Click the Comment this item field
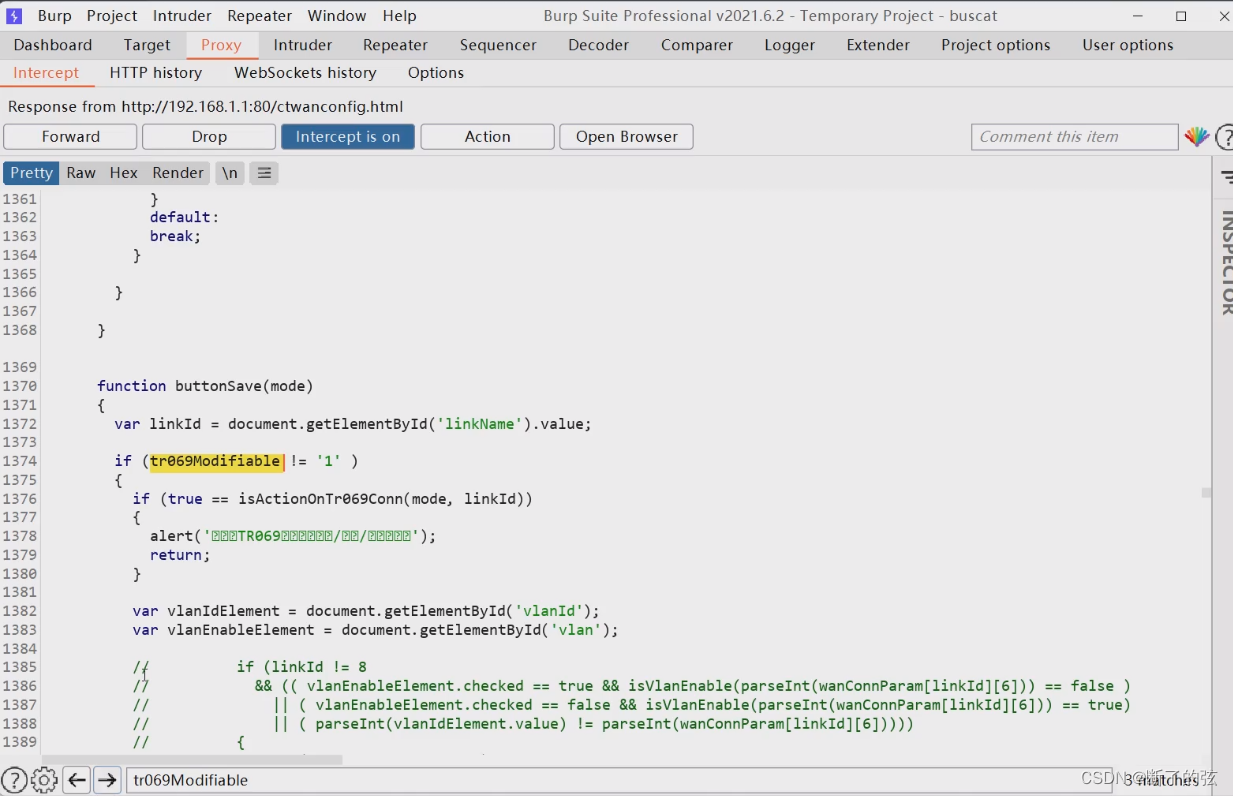 point(1074,137)
